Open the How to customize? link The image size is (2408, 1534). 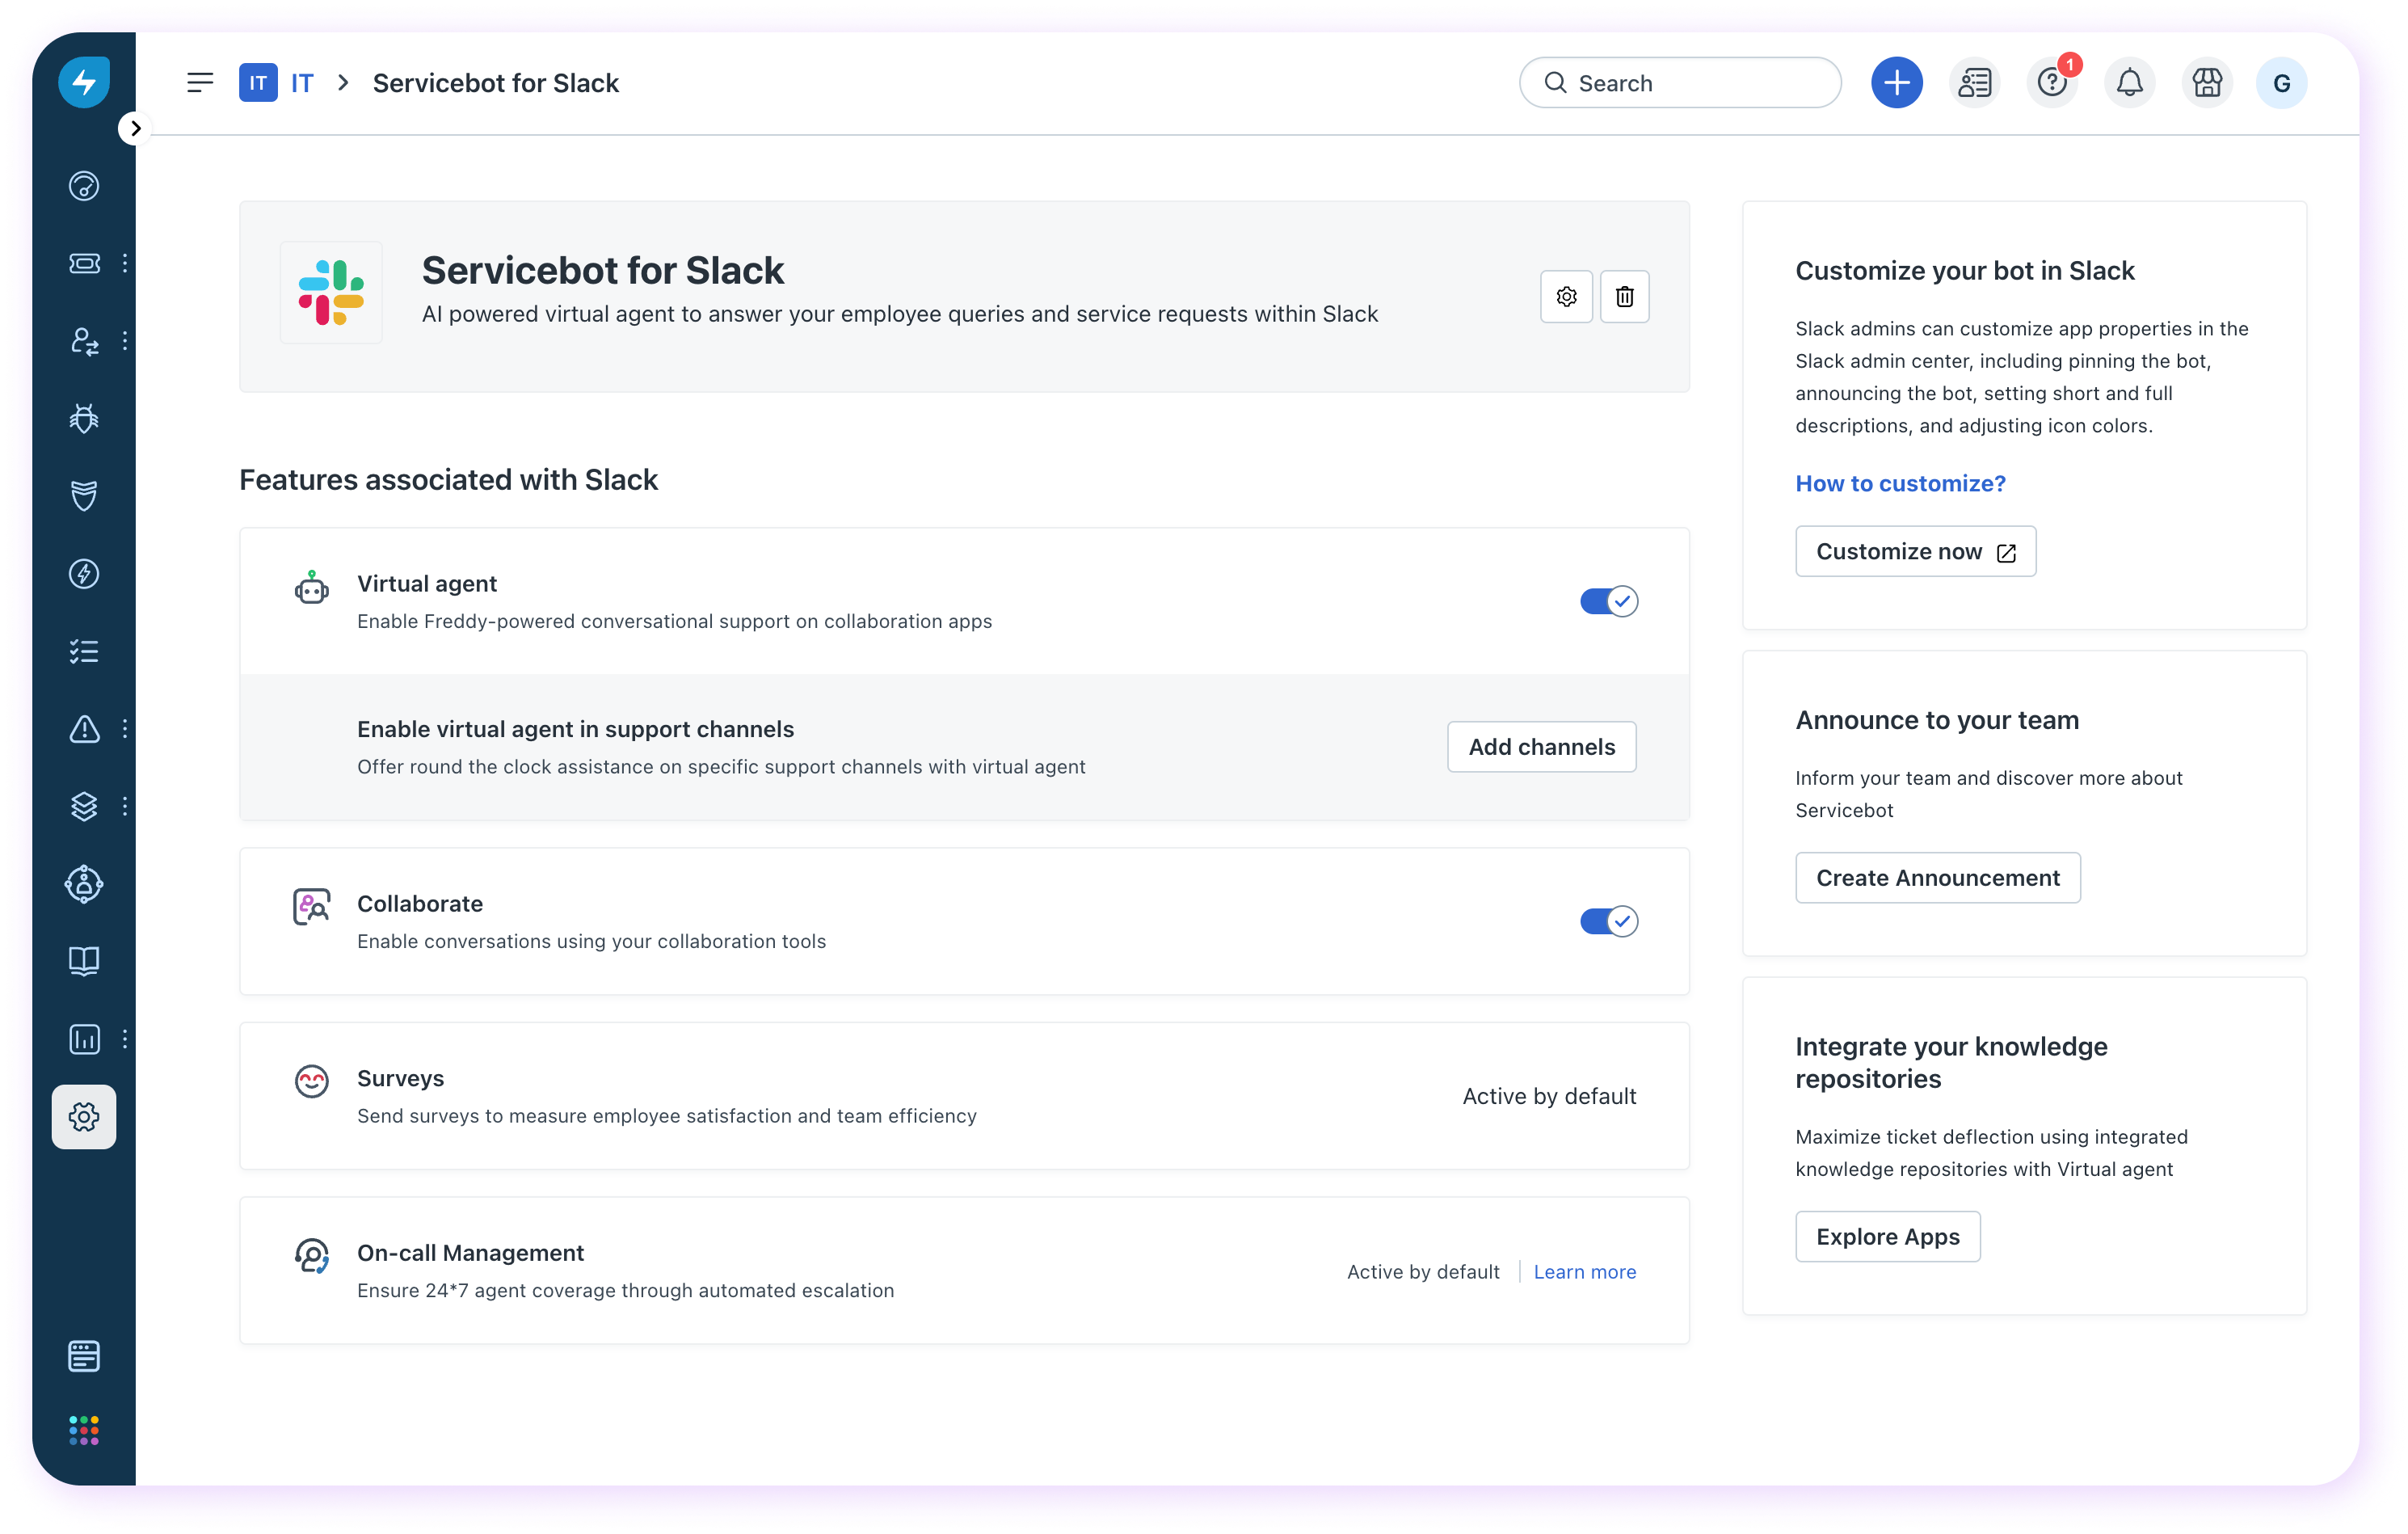[1900, 483]
